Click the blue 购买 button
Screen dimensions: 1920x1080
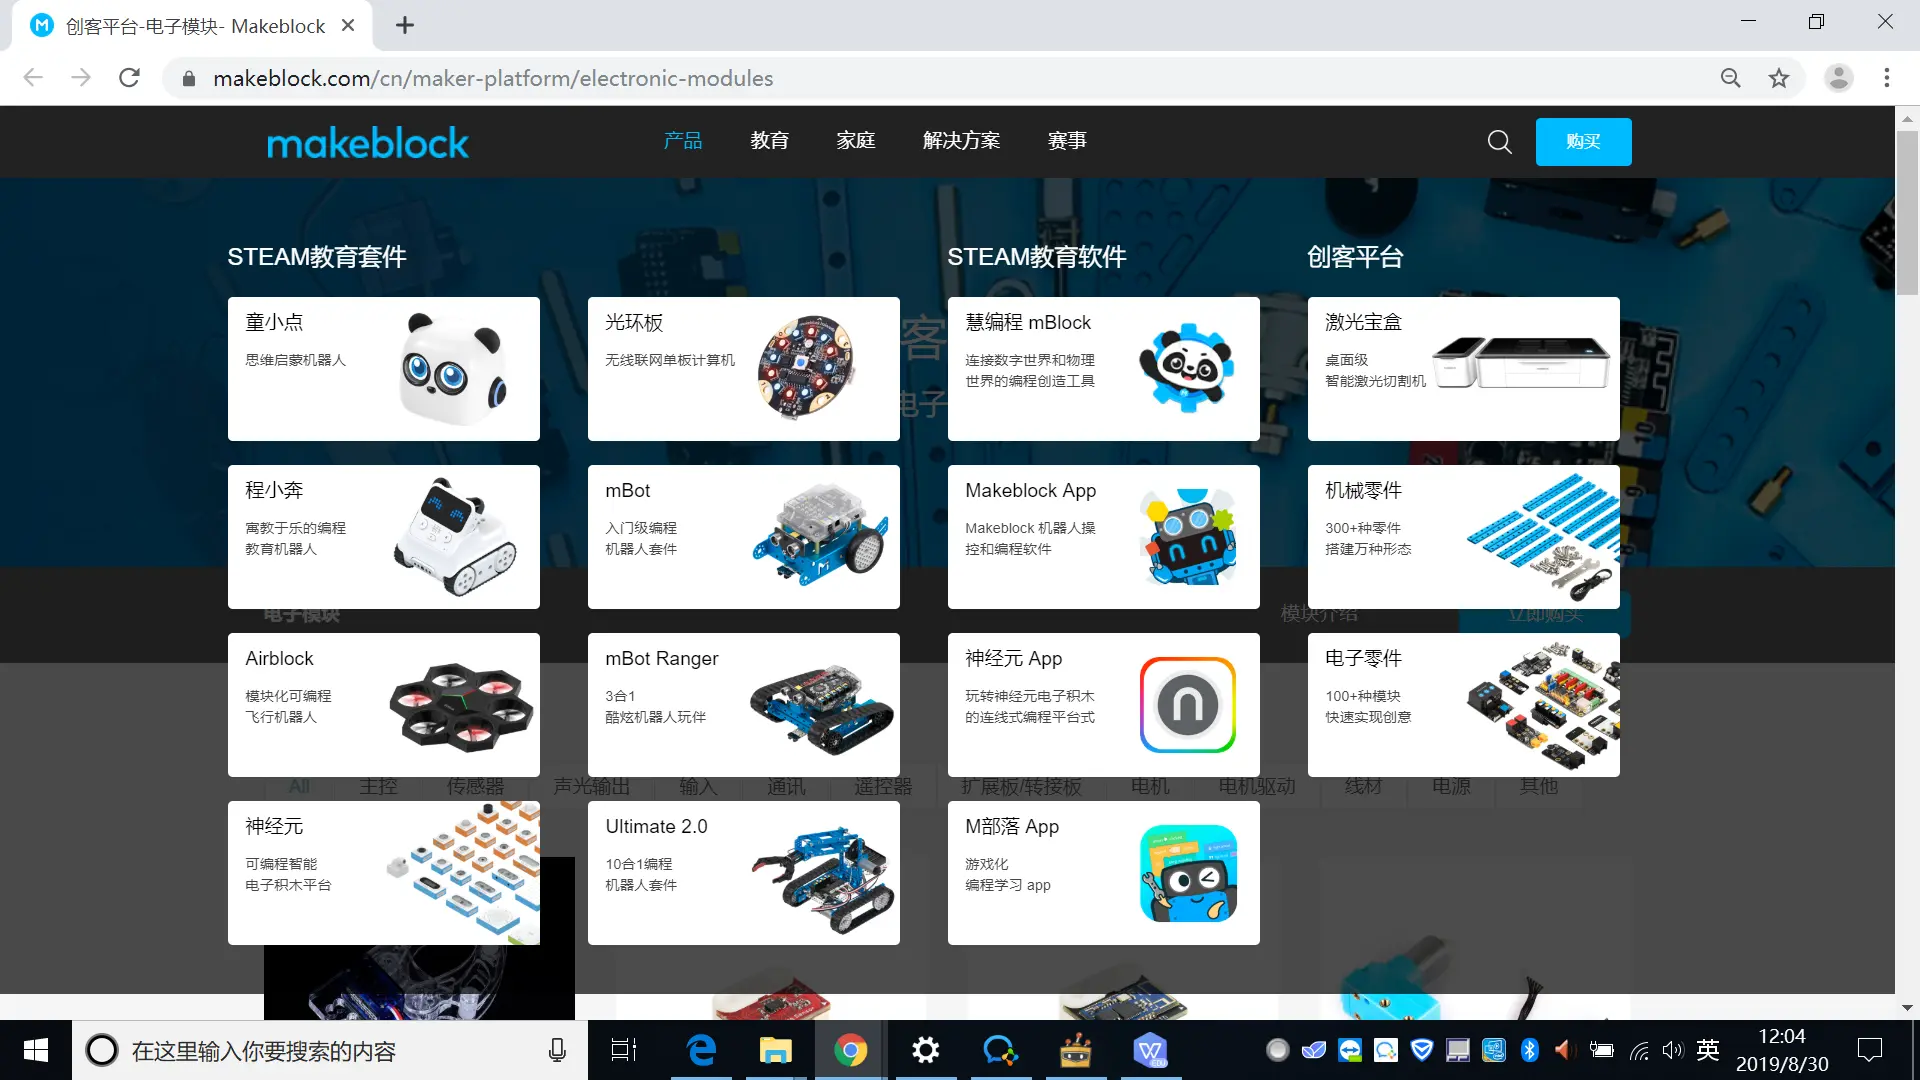[x=1583, y=142]
